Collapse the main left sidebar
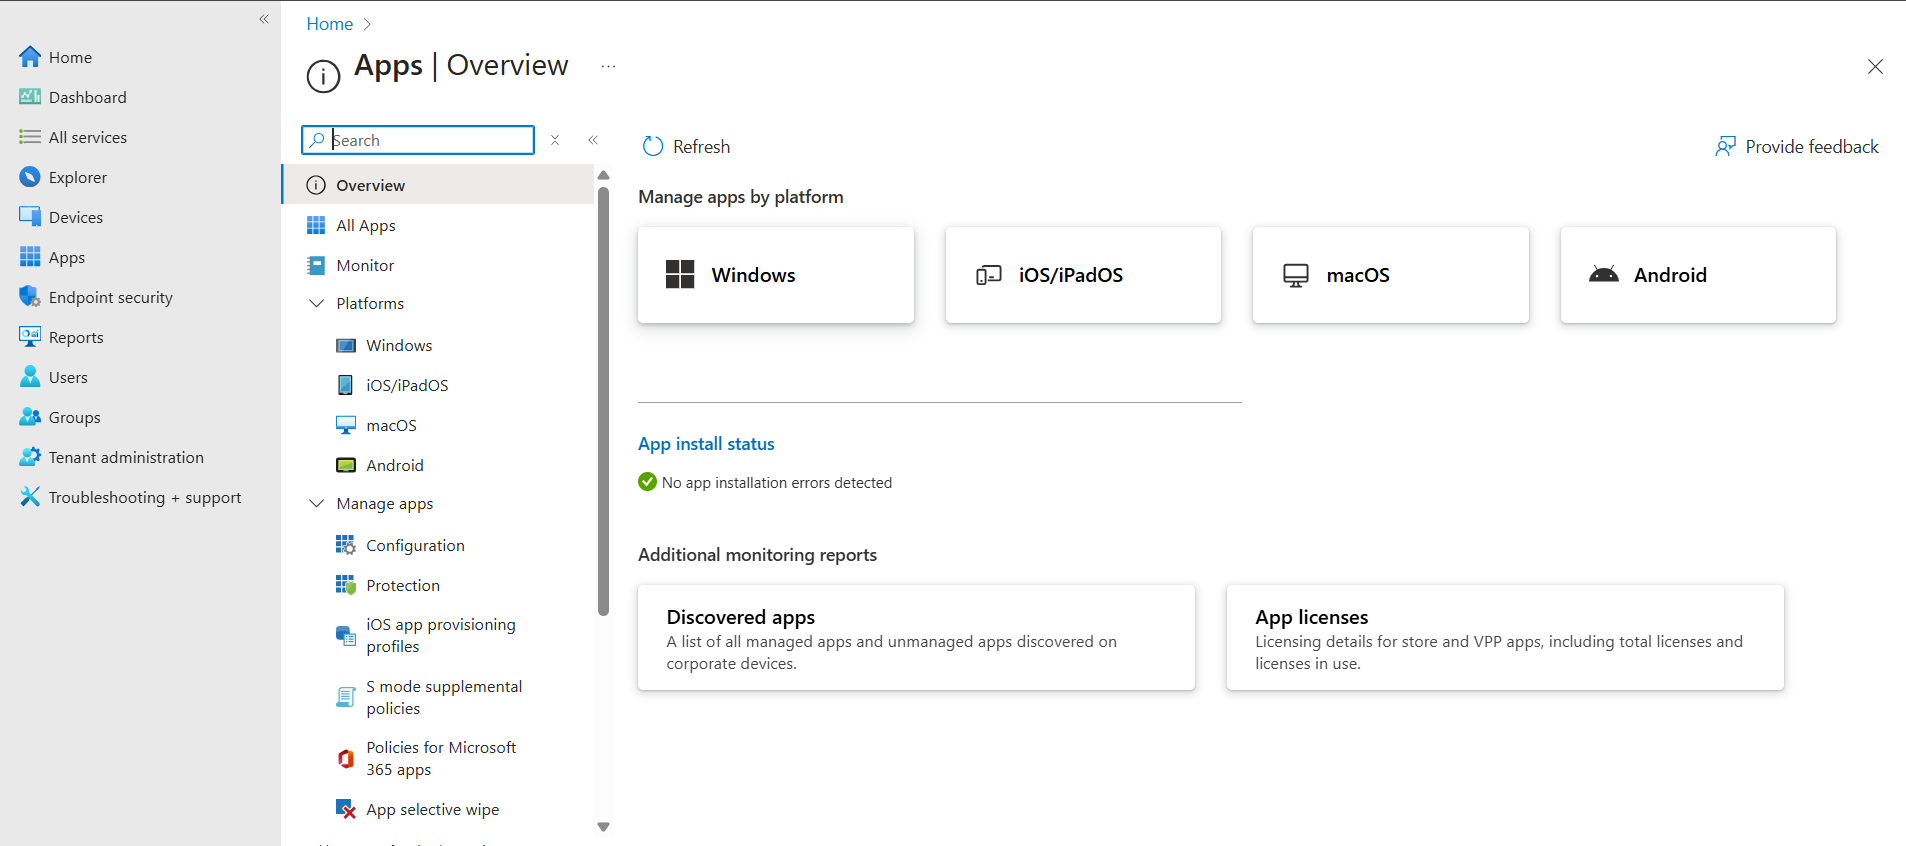 [264, 19]
